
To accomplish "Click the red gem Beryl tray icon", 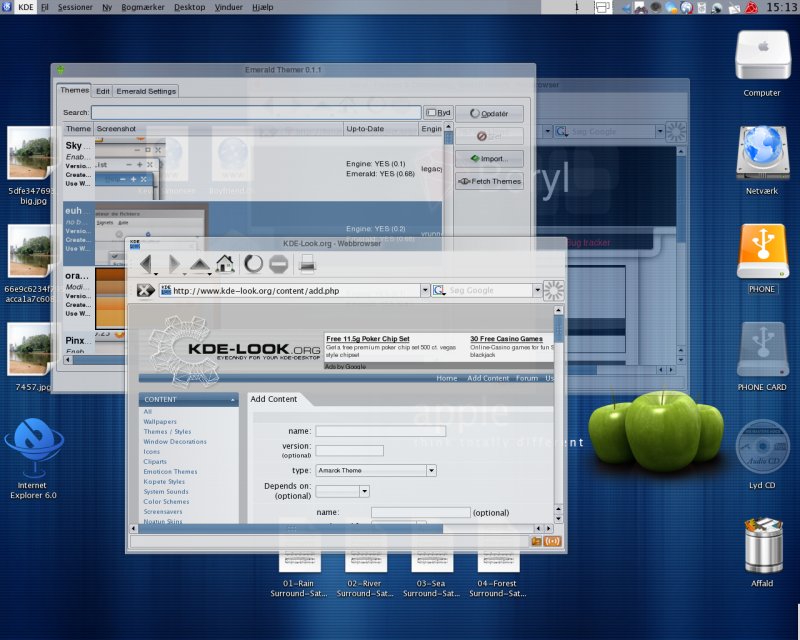I will click(752, 7).
